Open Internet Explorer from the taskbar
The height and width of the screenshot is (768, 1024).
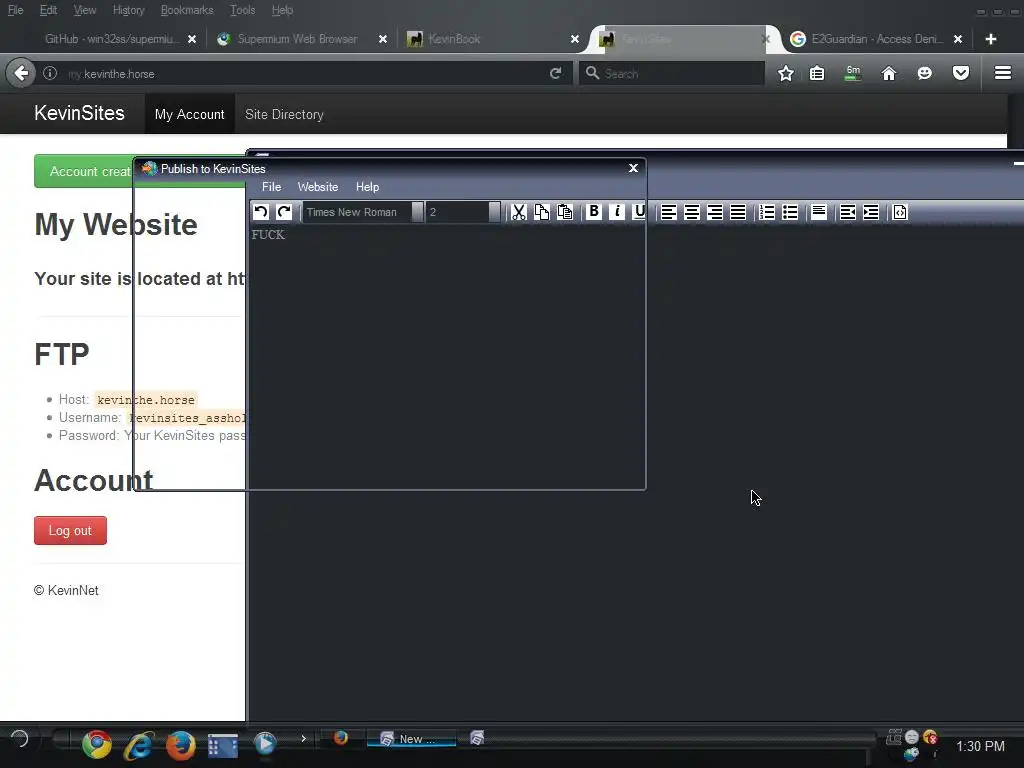pyautogui.click(x=139, y=744)
